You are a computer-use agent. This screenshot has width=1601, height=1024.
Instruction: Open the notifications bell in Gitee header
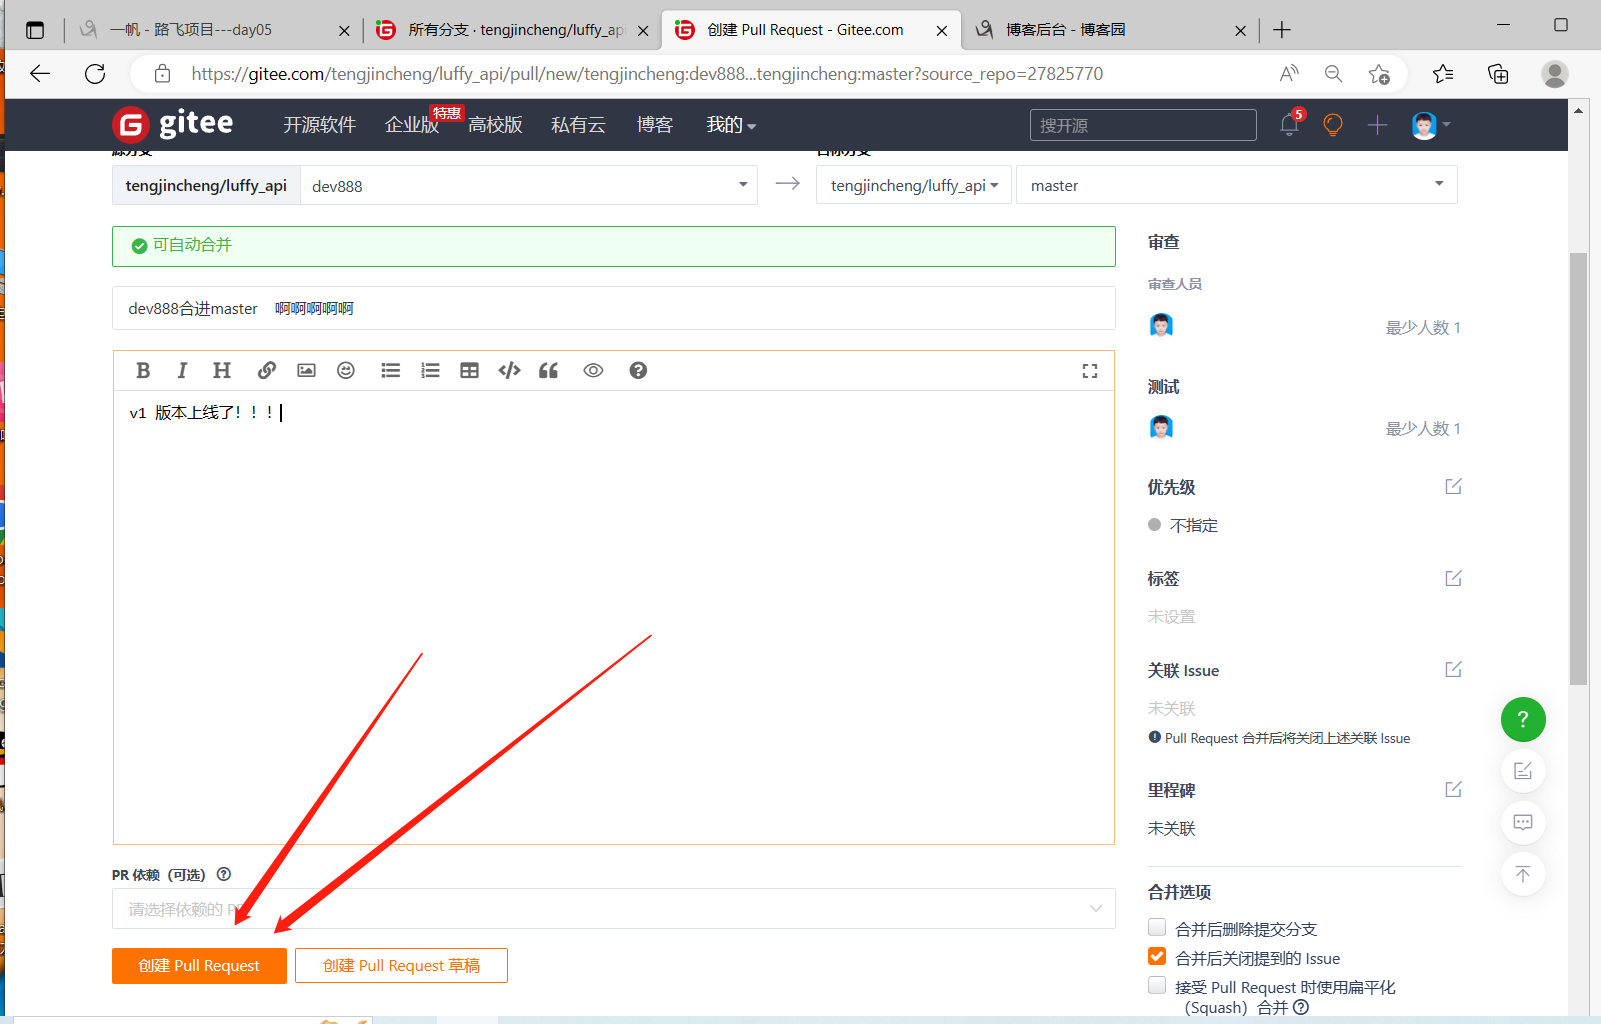pos(1289,125)
